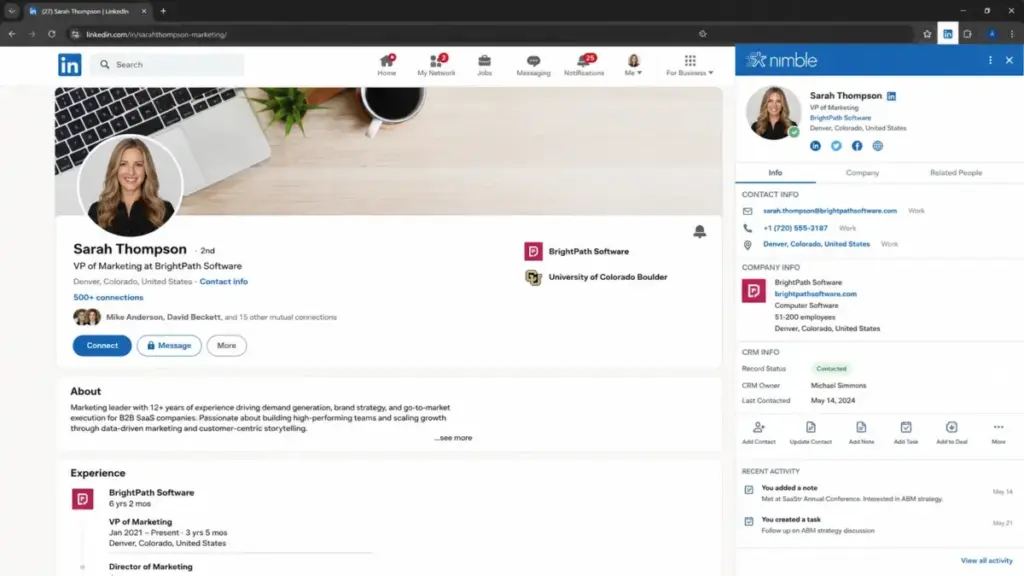Switch to Company tab in Nimble
The height and width of the screenshot is (576, 1024).
pyautogui.click(x=862, y=172)
